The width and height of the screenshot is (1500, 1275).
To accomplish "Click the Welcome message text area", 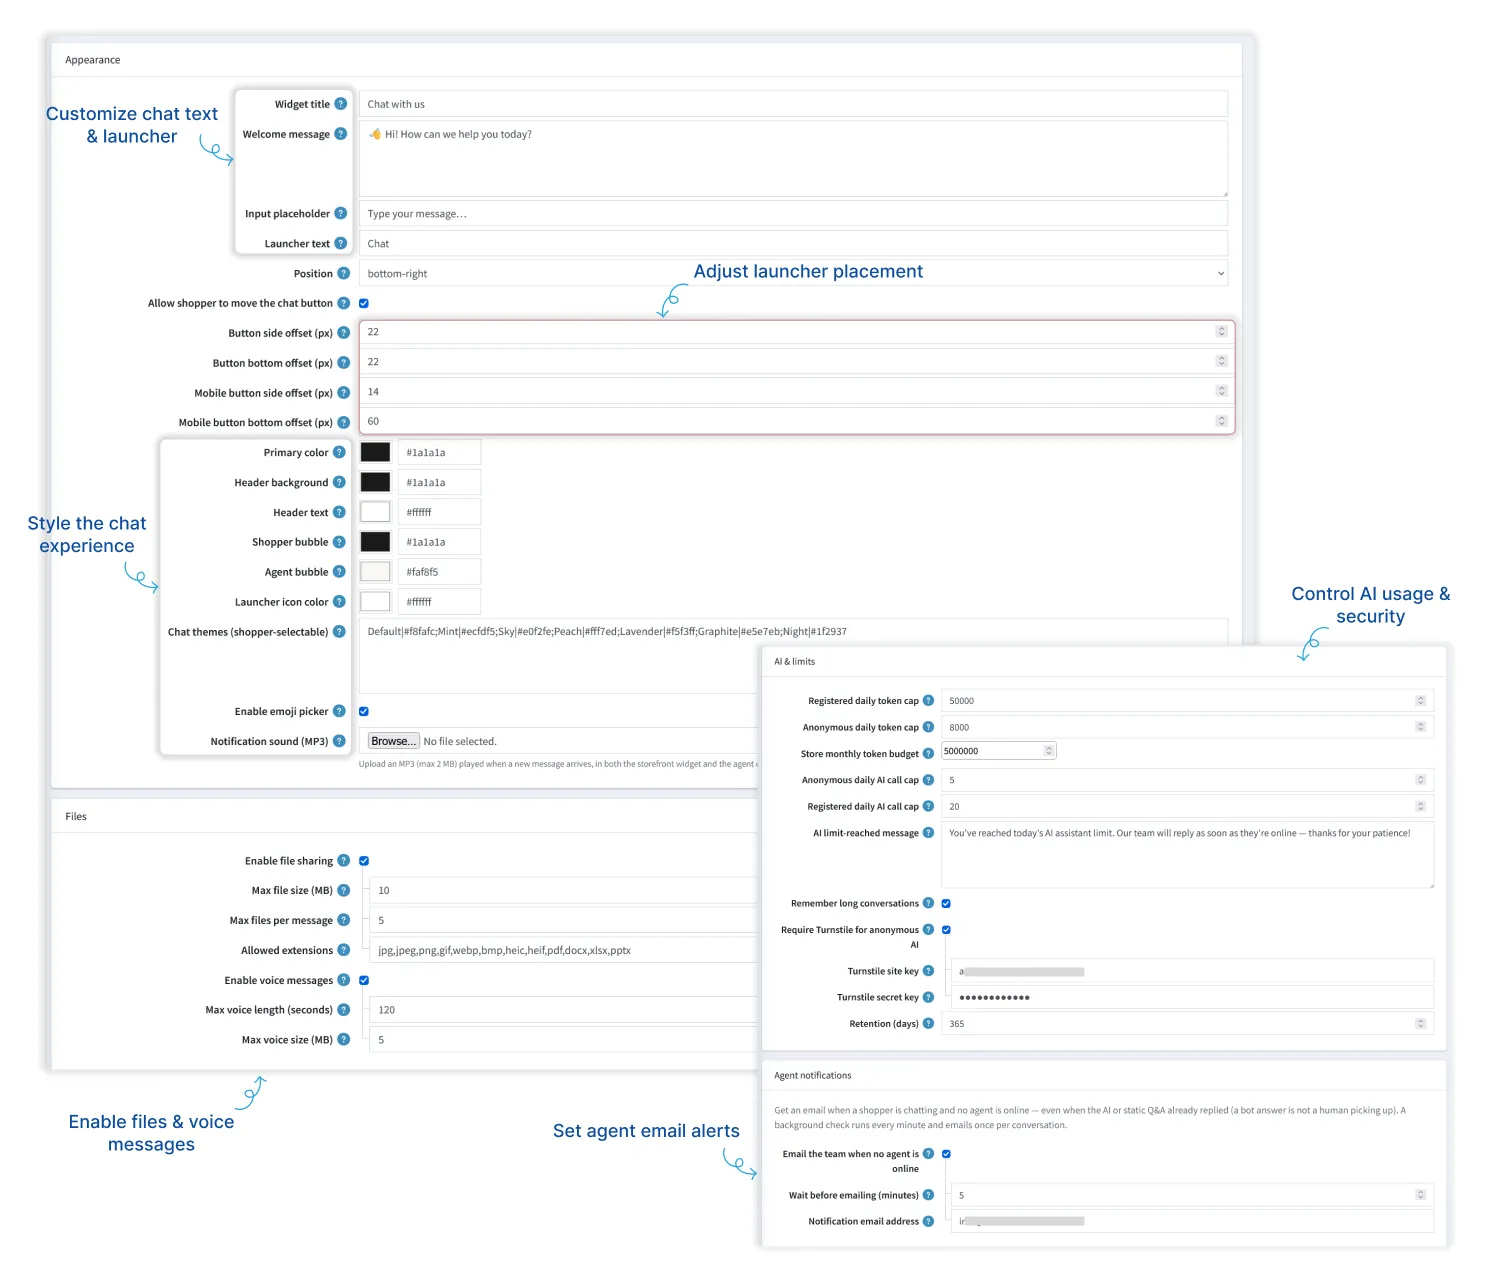I will 793,159.
